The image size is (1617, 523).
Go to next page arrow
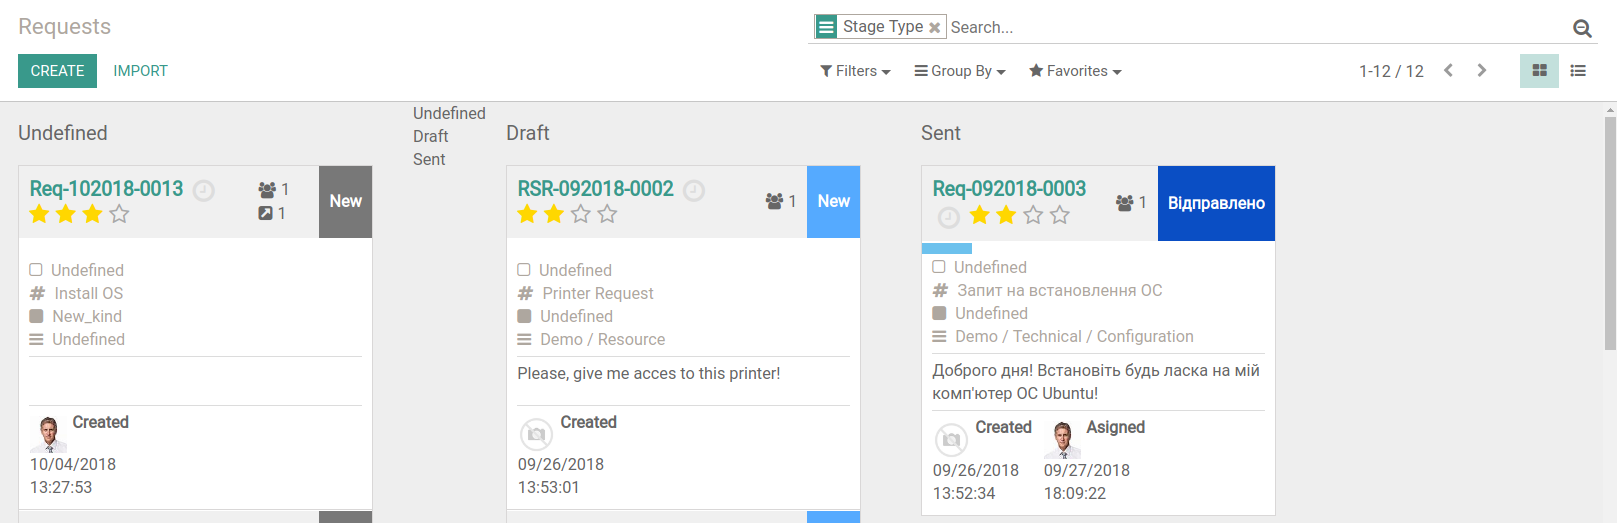(1482, 70)
